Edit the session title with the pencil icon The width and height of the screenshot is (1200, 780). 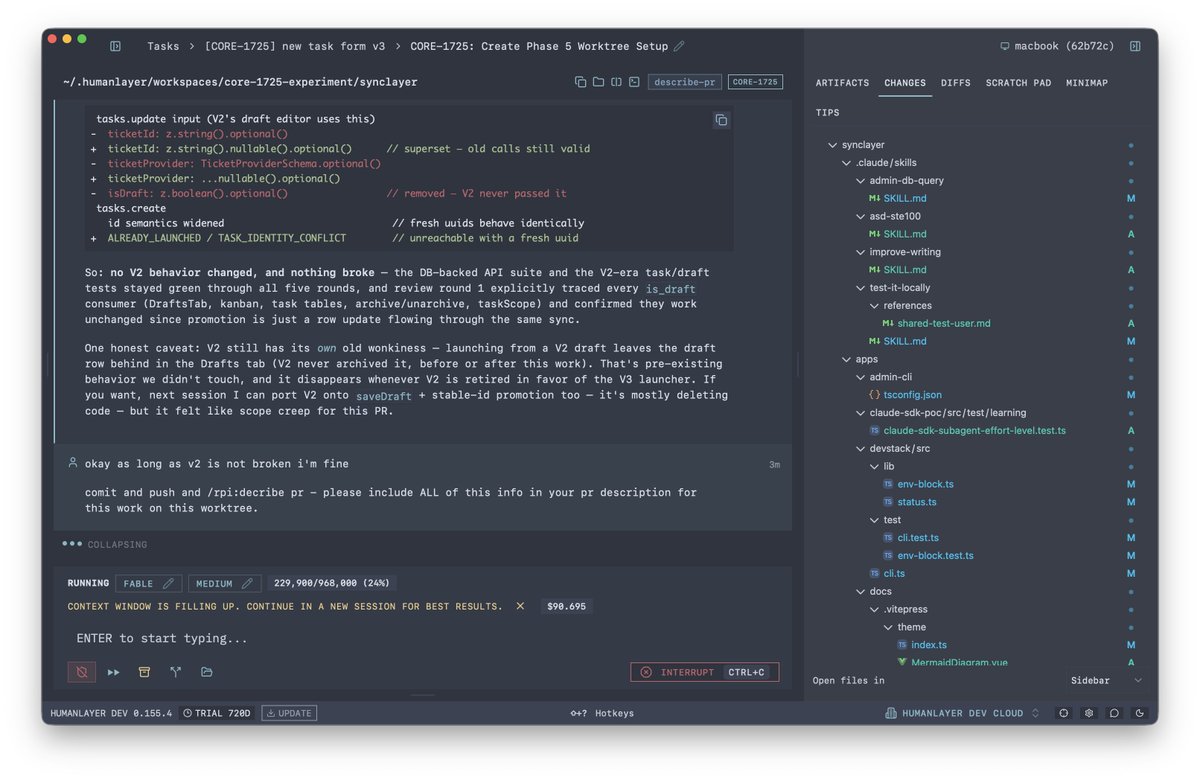[x=679, y=46]
